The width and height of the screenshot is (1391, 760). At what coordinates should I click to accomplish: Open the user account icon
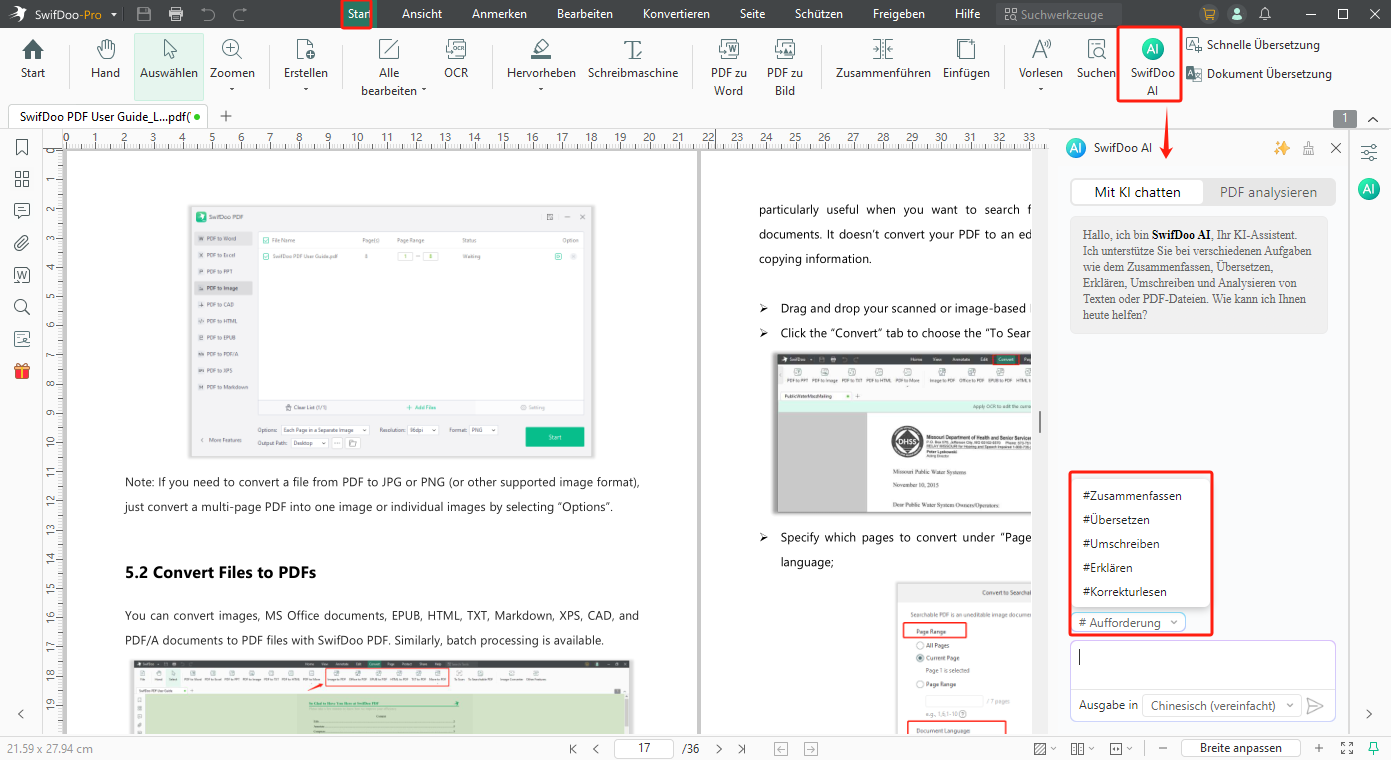click(1238, 14)
